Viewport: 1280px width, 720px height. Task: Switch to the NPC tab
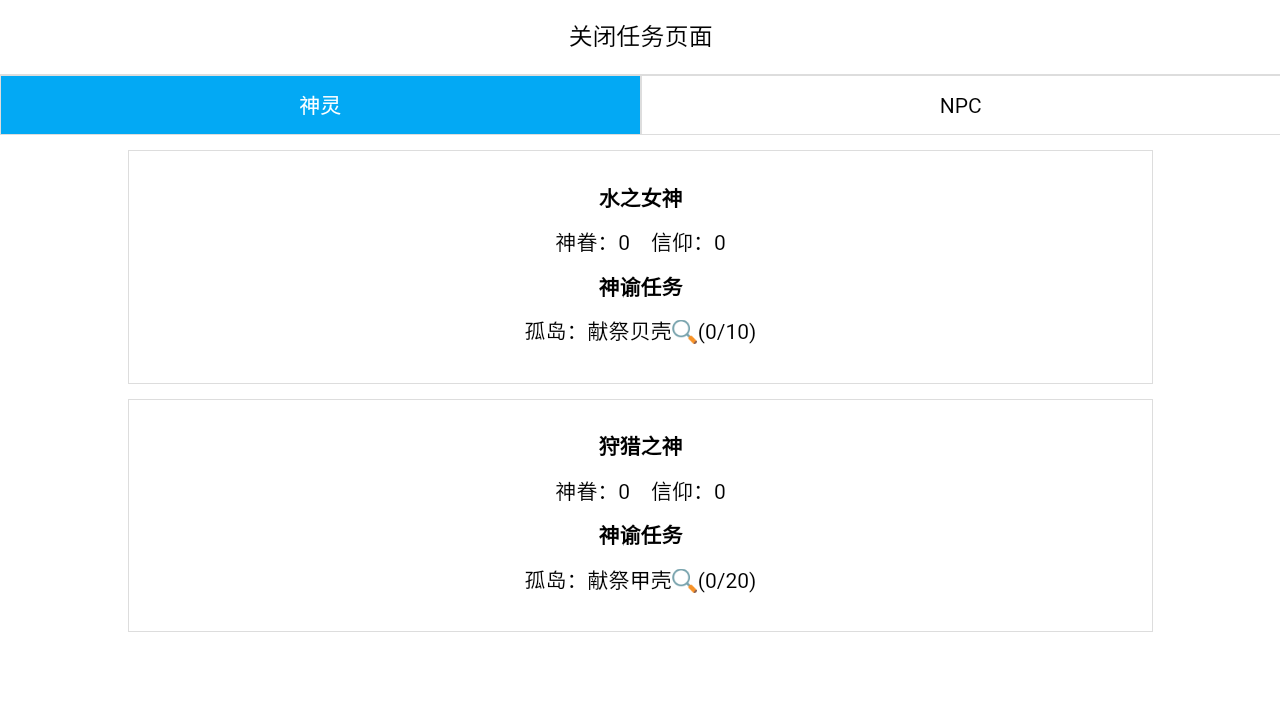pos(959,105)
